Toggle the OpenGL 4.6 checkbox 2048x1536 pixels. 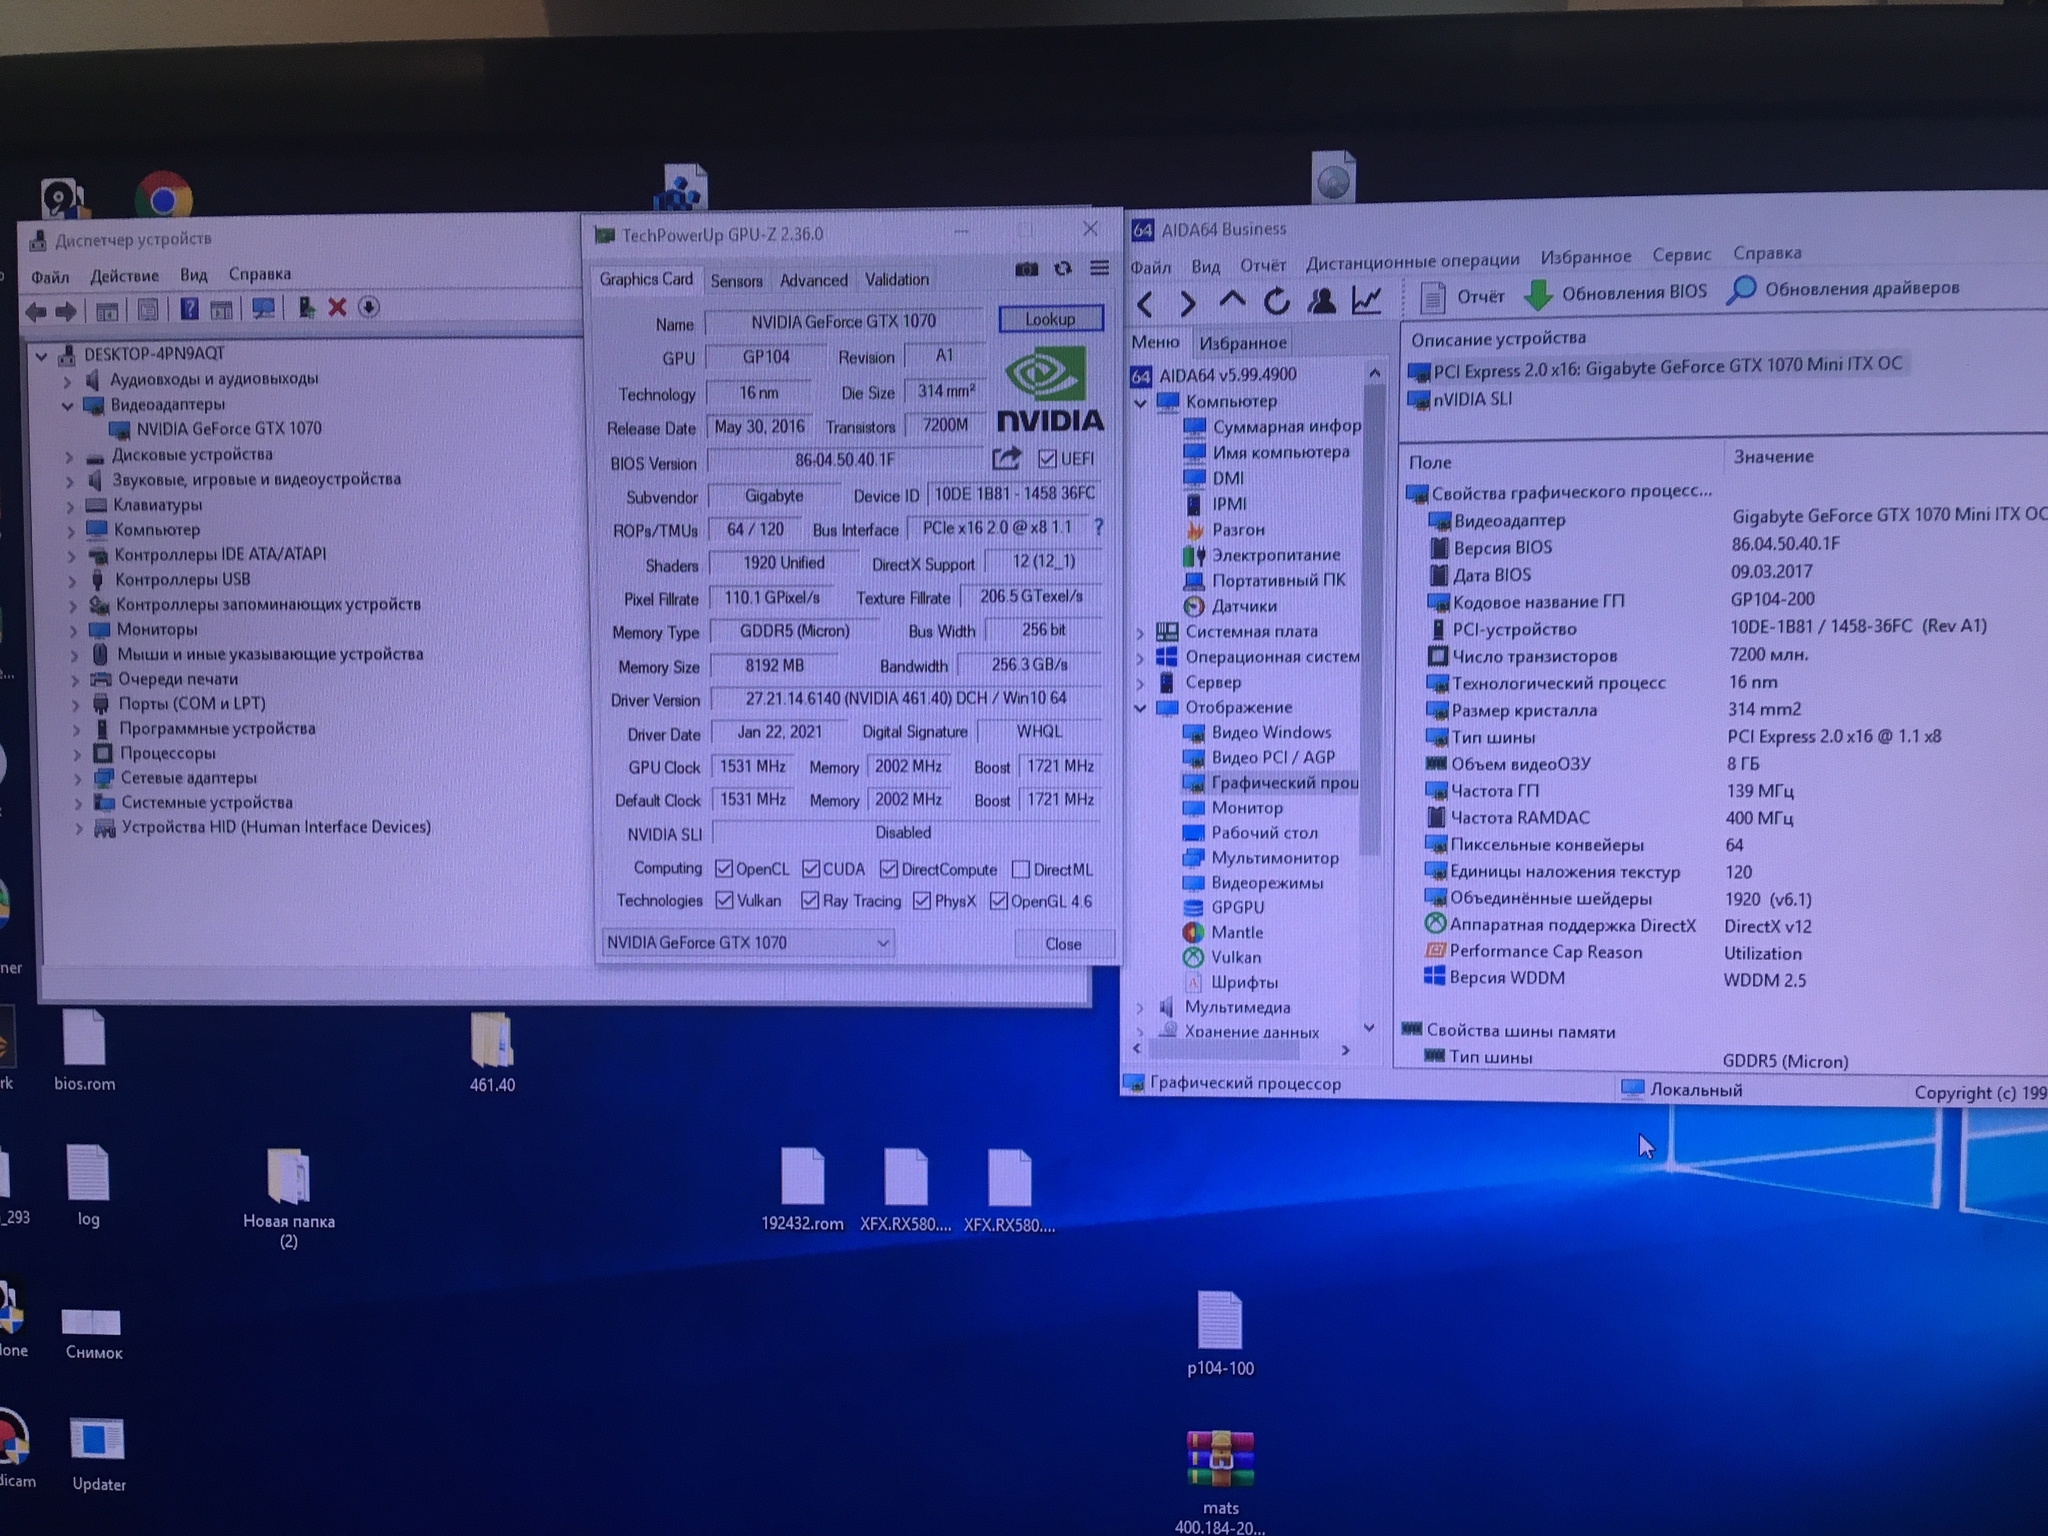(998, 900)
